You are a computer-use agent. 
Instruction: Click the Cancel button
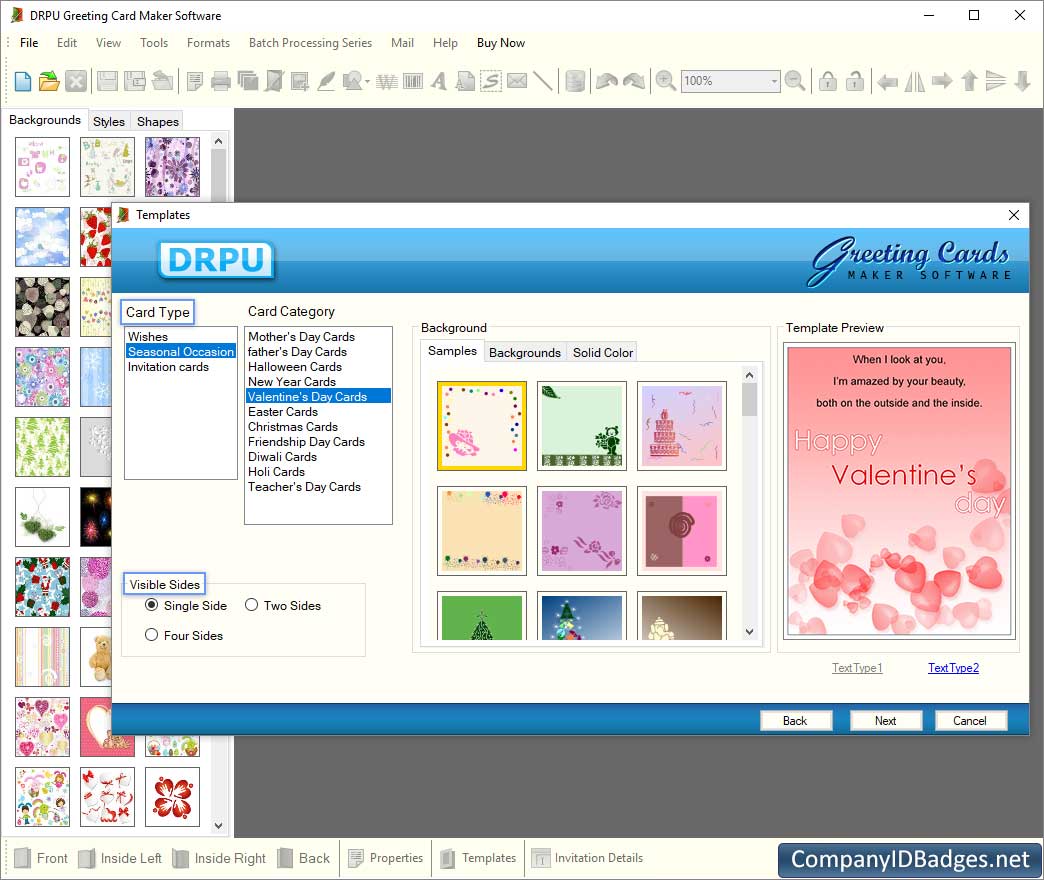(x=970, y=720)
